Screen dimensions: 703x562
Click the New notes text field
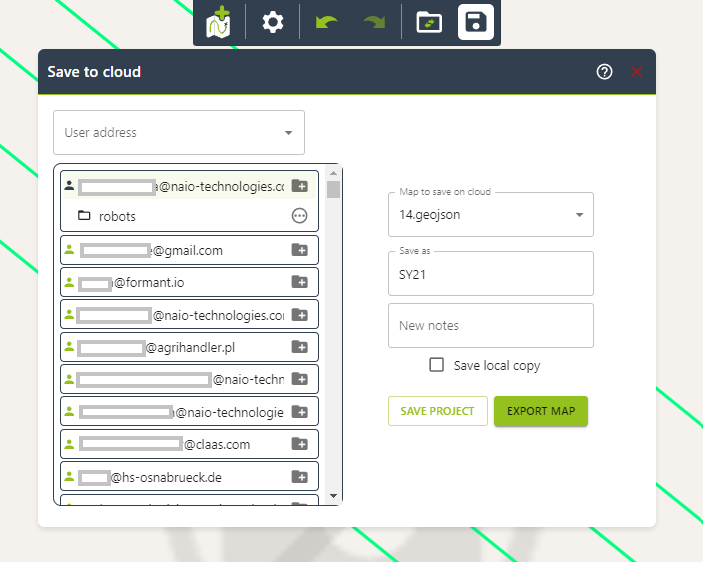click(490, 326)
